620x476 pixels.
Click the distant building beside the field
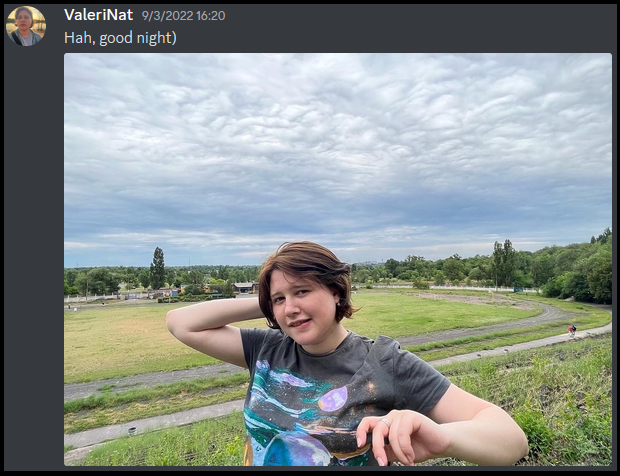click(246, 287)
